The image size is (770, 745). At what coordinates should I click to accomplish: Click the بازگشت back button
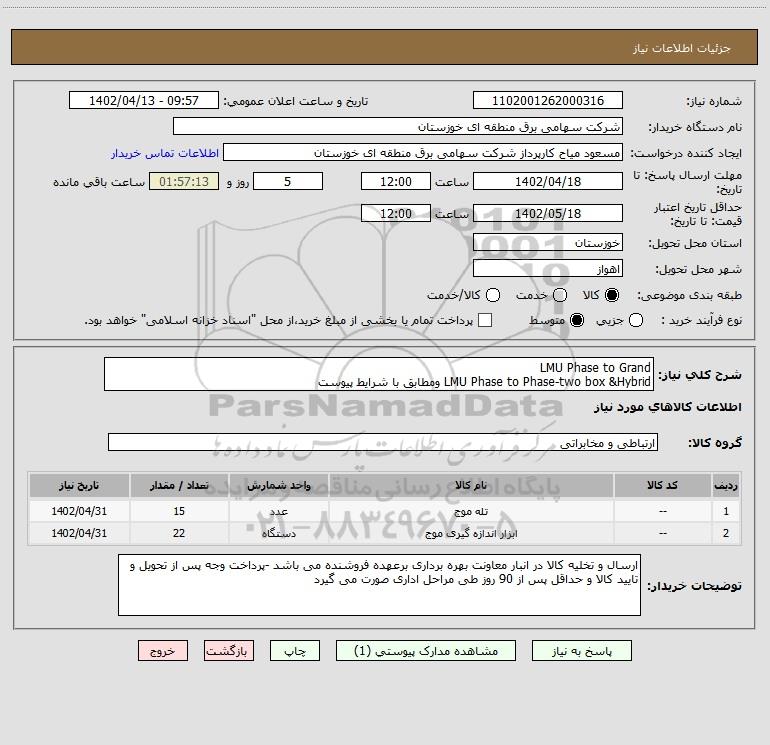(229, 651)
